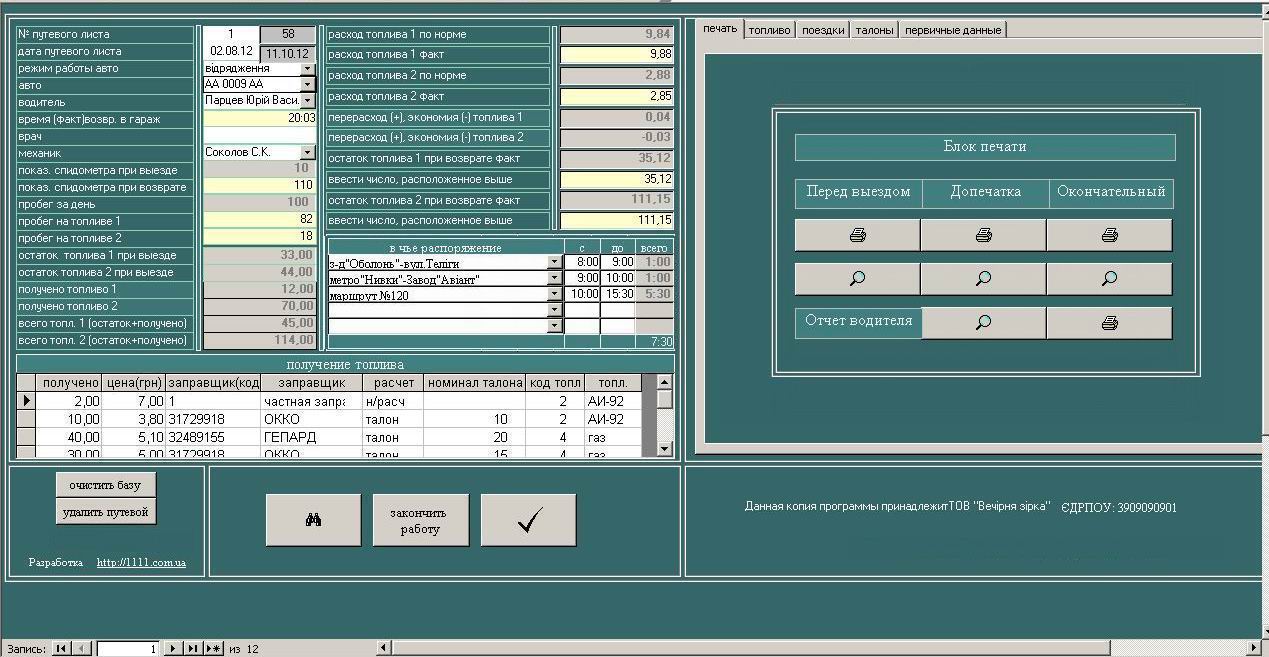The width and height of the screenshot is (1269, 657).
Task: Open the талоны tab
Action: tap(874, 30)
